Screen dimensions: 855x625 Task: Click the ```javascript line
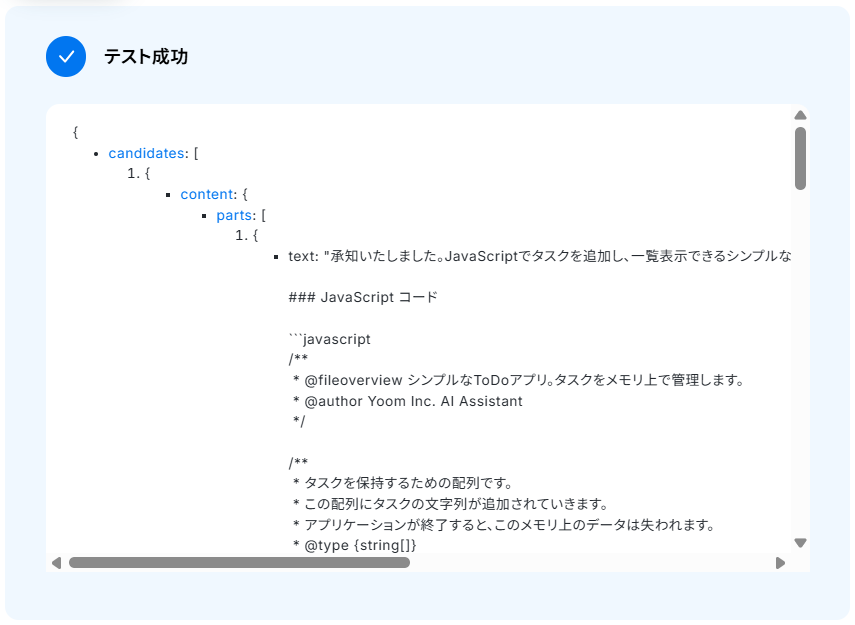[329, 339]
